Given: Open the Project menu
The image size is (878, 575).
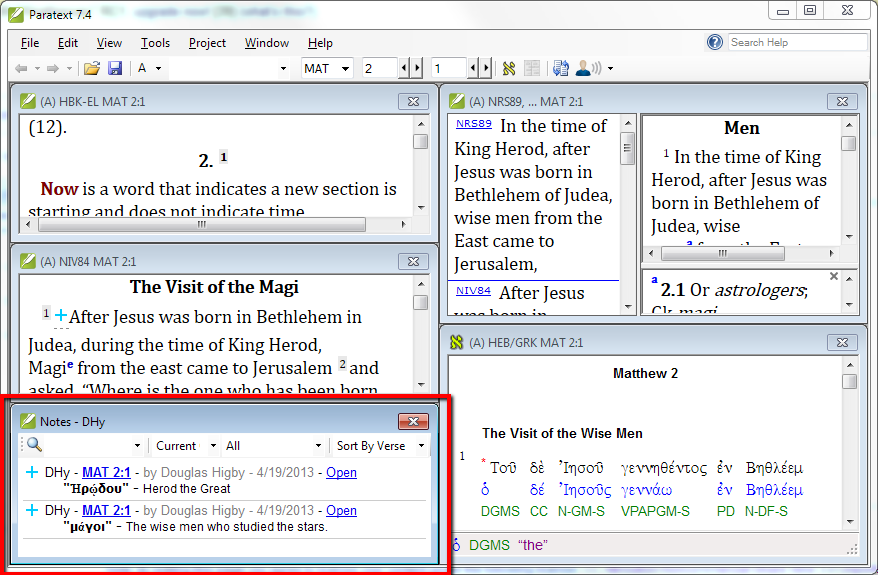Looking at the screenshot, I should (x=207, y=43).
